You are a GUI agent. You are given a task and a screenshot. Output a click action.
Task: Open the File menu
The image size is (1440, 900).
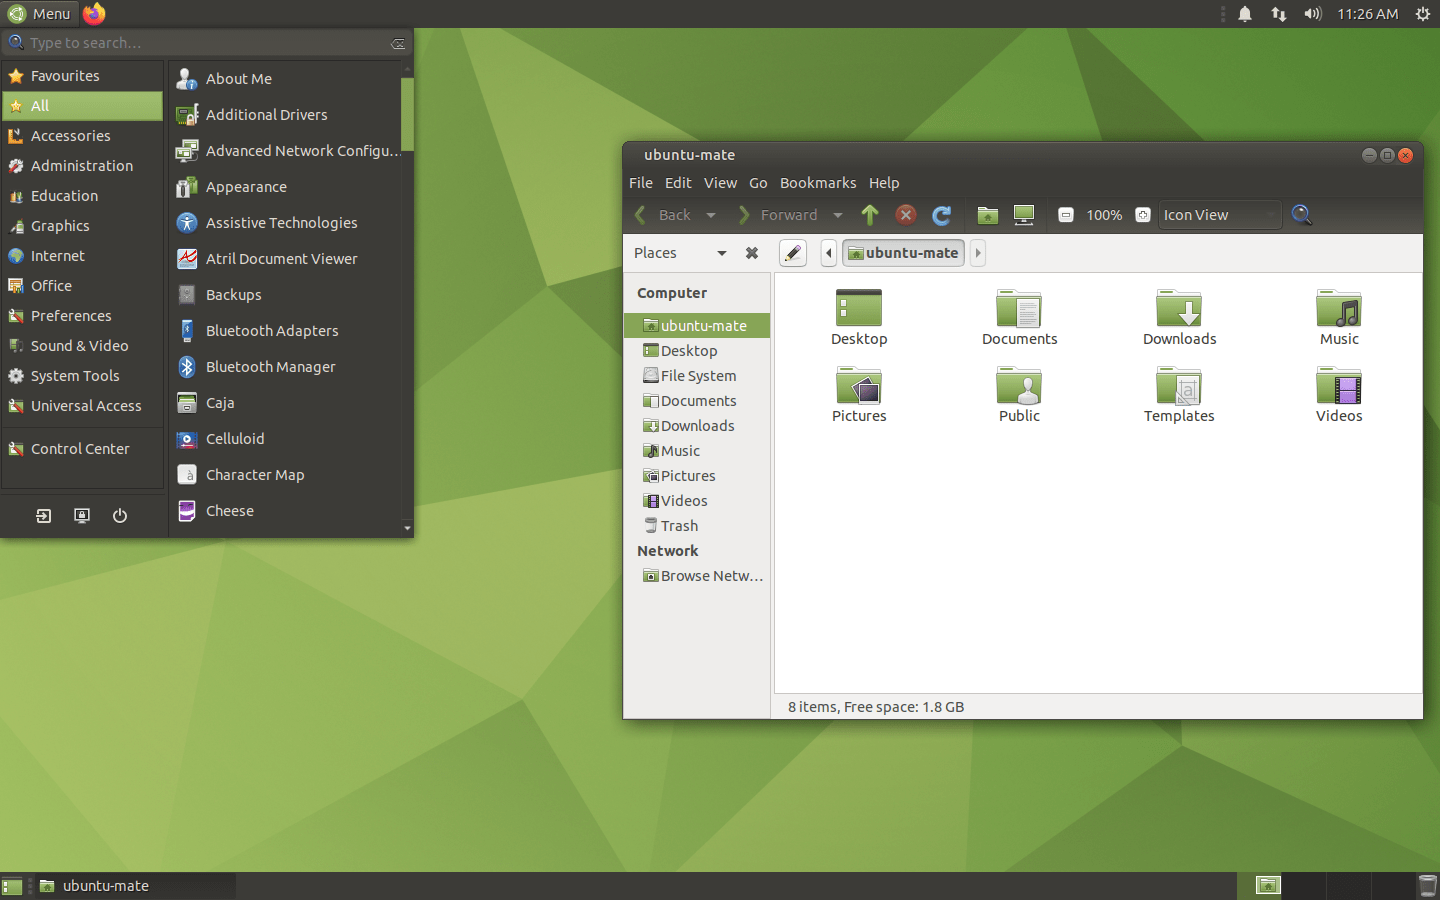click(x=641, y=183)
